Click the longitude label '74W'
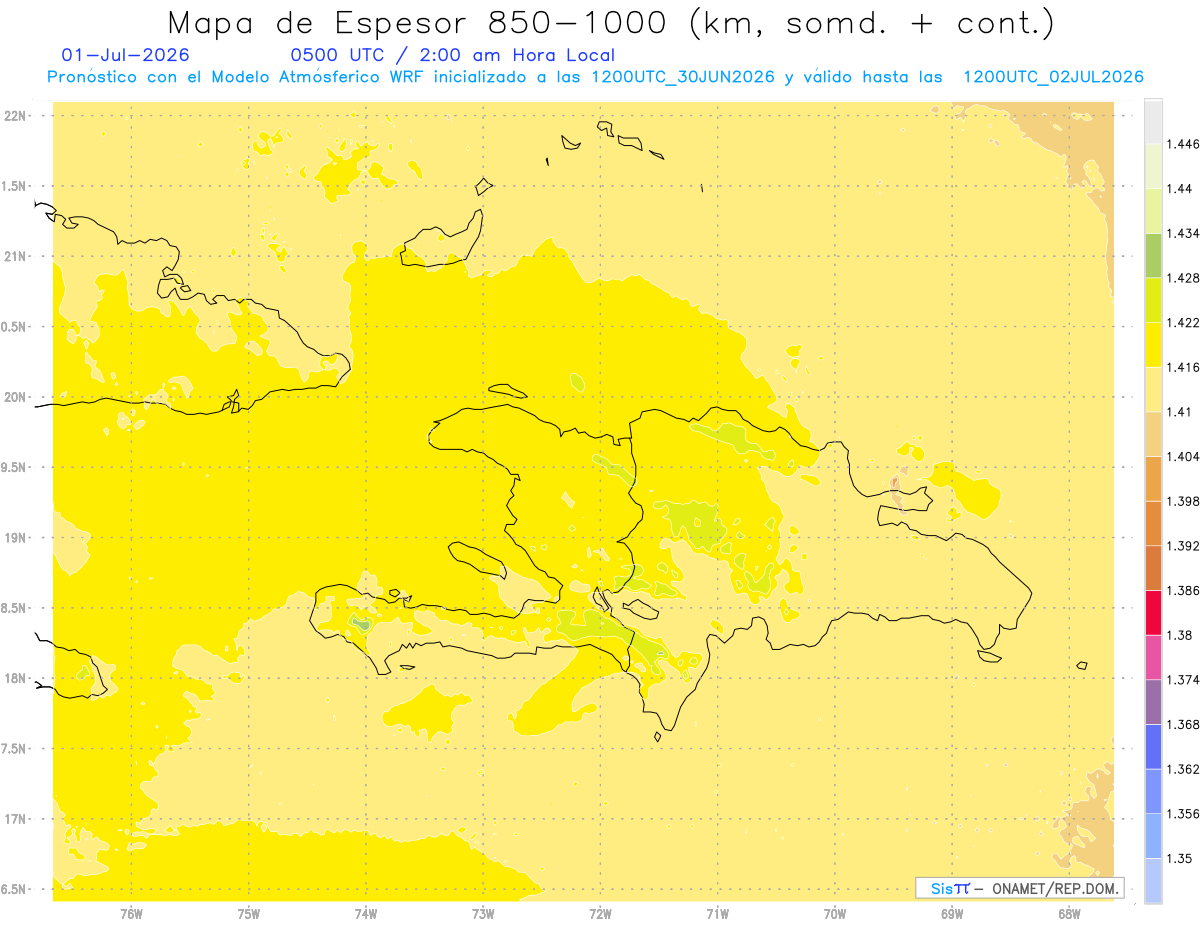This screenshot has width=1200, height=927. pos(366,913)
